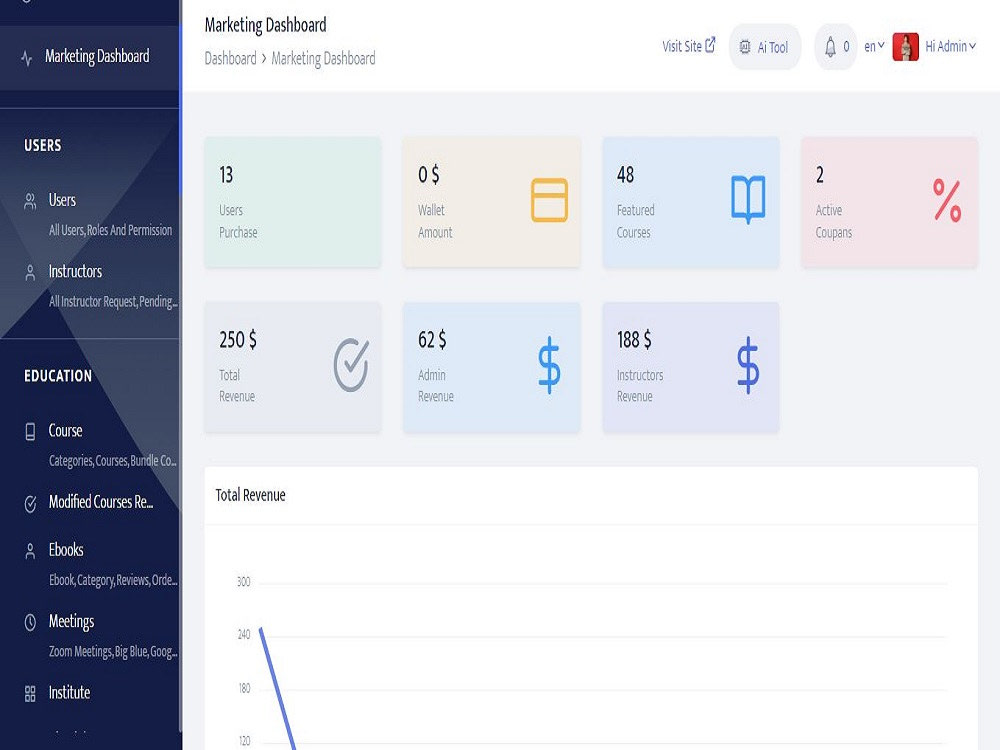Click the "0 $" wallet amount value

click(x=429, y=175)
